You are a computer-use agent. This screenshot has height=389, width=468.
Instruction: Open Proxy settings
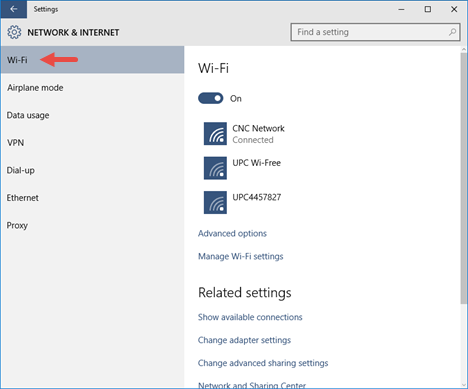pos(92,225)
